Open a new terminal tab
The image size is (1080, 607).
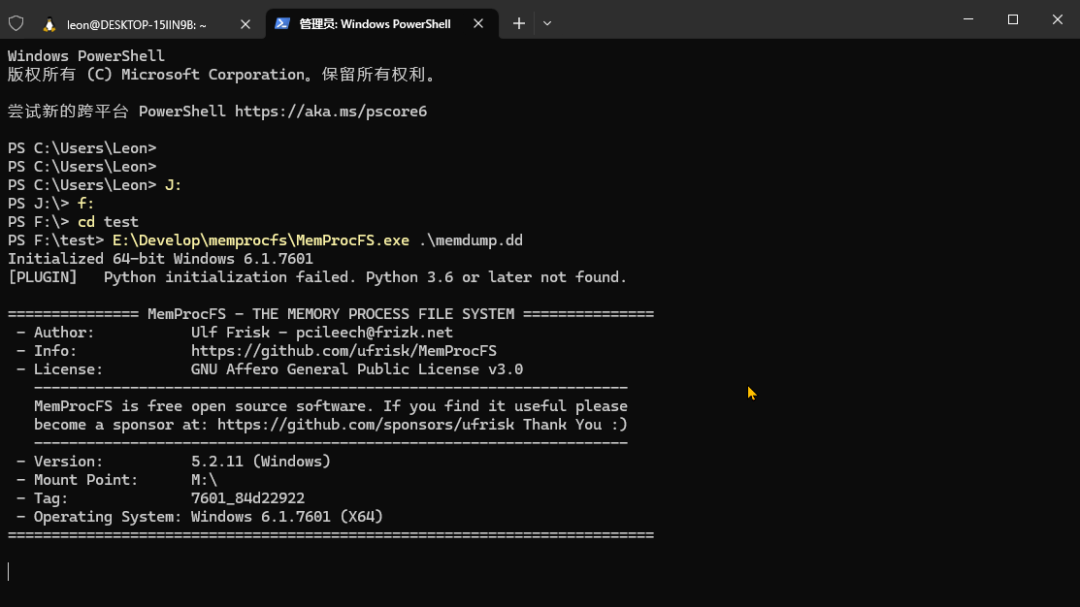tap(519, 23)
